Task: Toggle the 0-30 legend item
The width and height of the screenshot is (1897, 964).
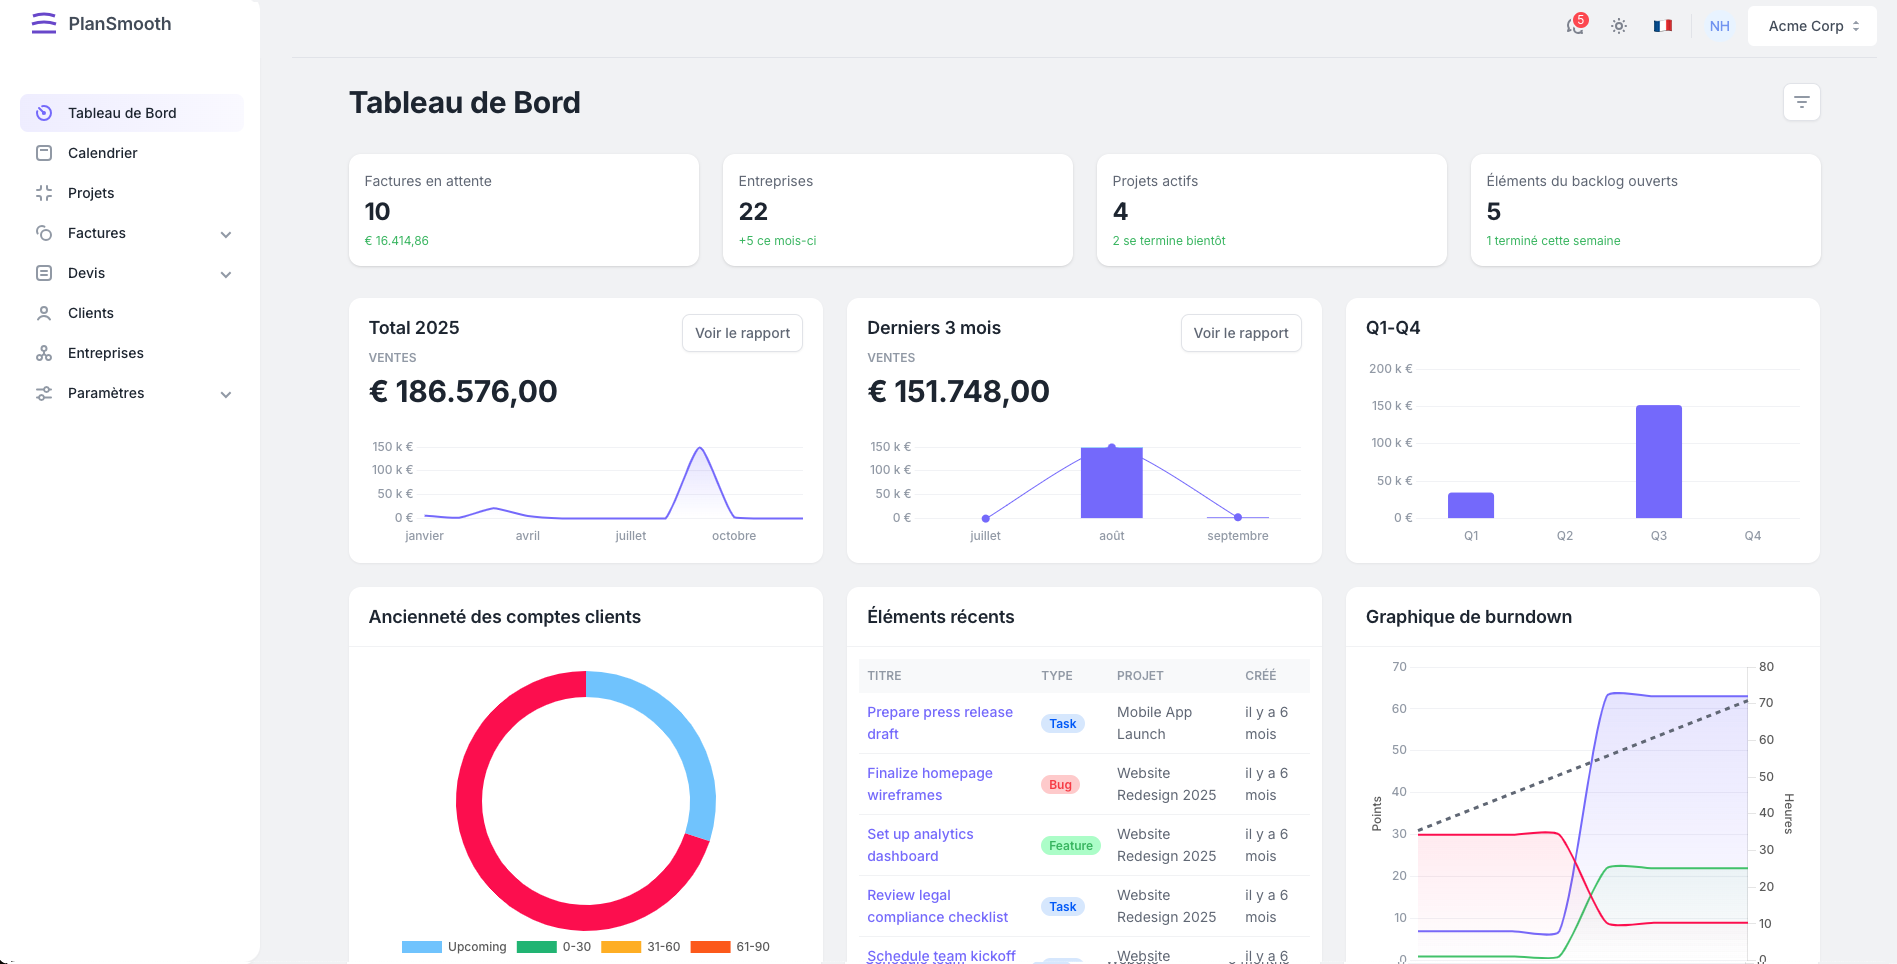Action: (x=555, y=947)
